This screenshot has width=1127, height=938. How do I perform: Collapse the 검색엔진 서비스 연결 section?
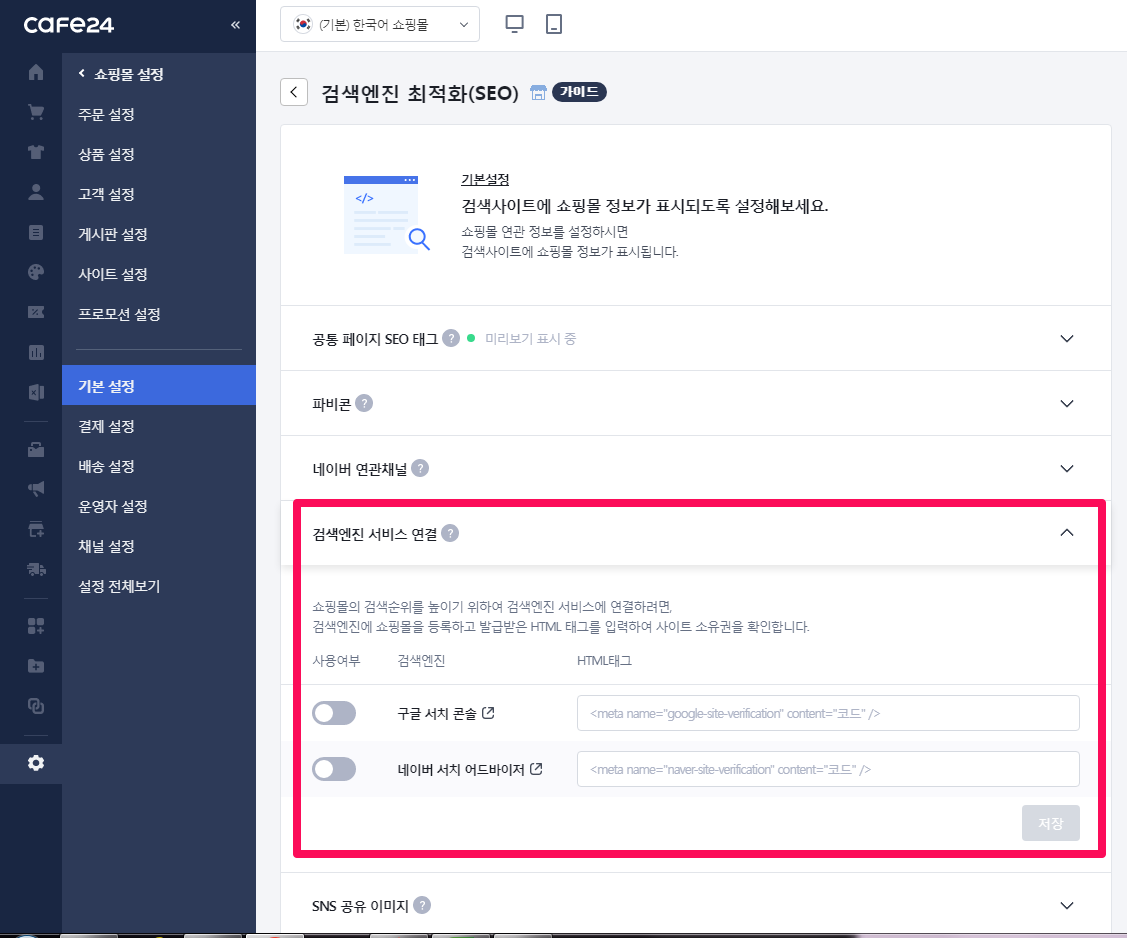click(x=1067, y=533)
